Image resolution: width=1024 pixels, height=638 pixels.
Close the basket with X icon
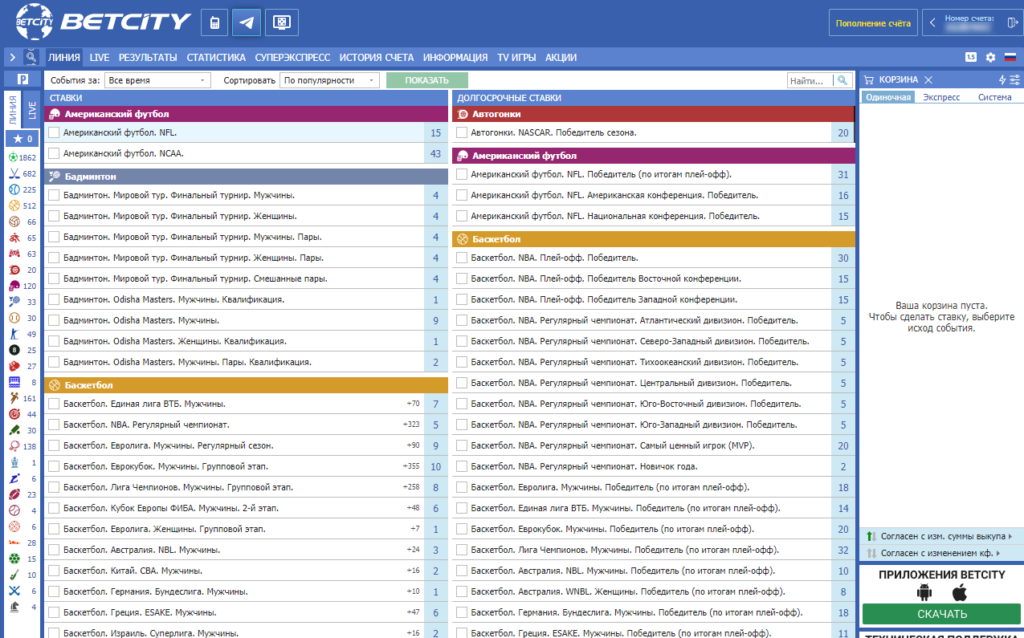coord(928,80)
